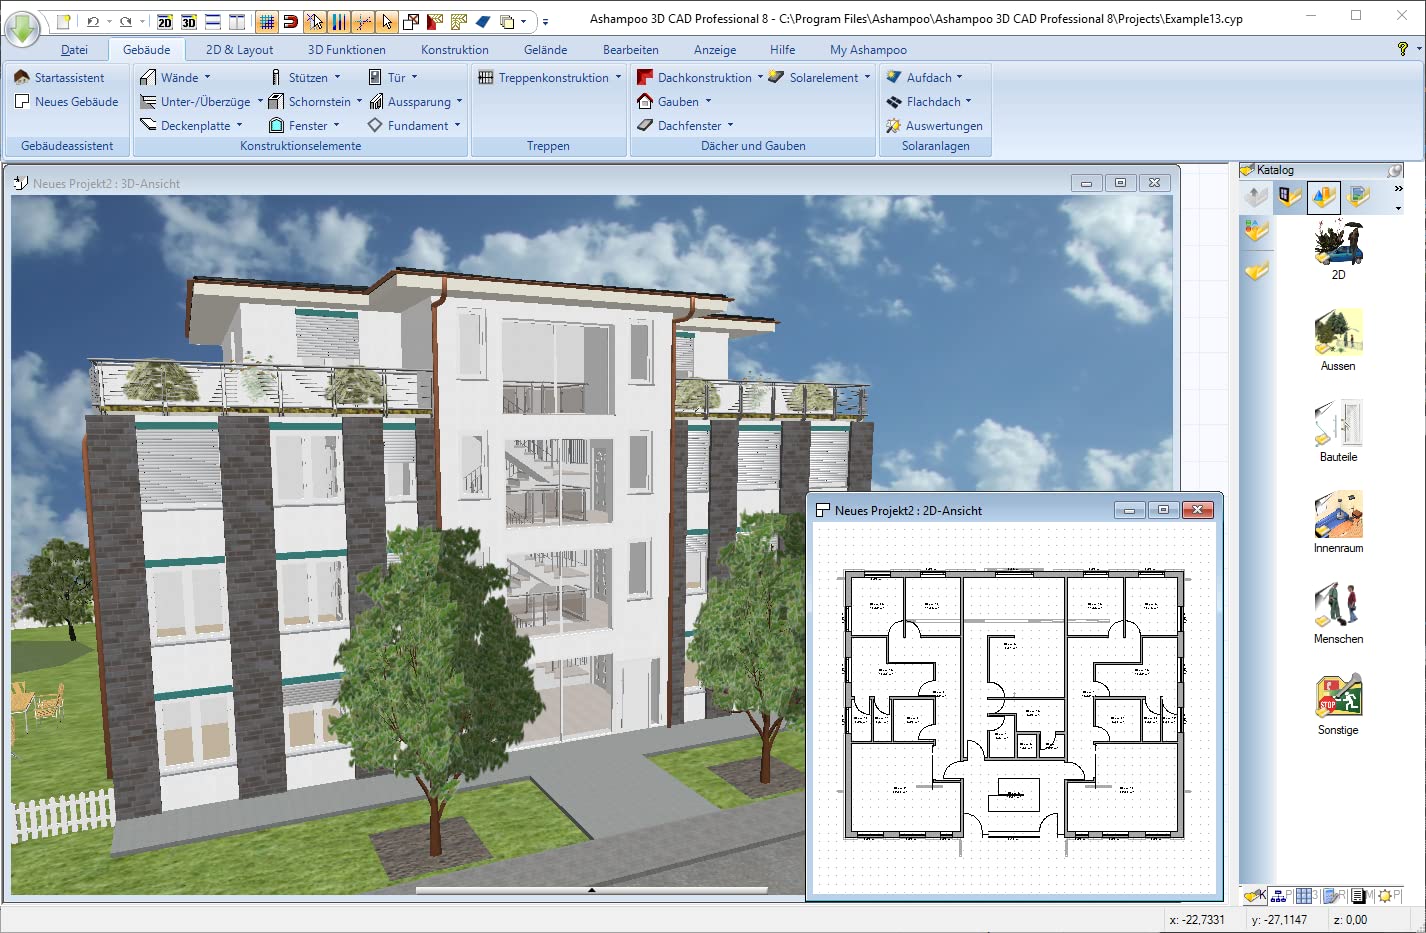This screenshot has height=933, width=1426.
Task: Open the Dachkonstruktion dropdown arrow
Action: (x=760, y=77)
